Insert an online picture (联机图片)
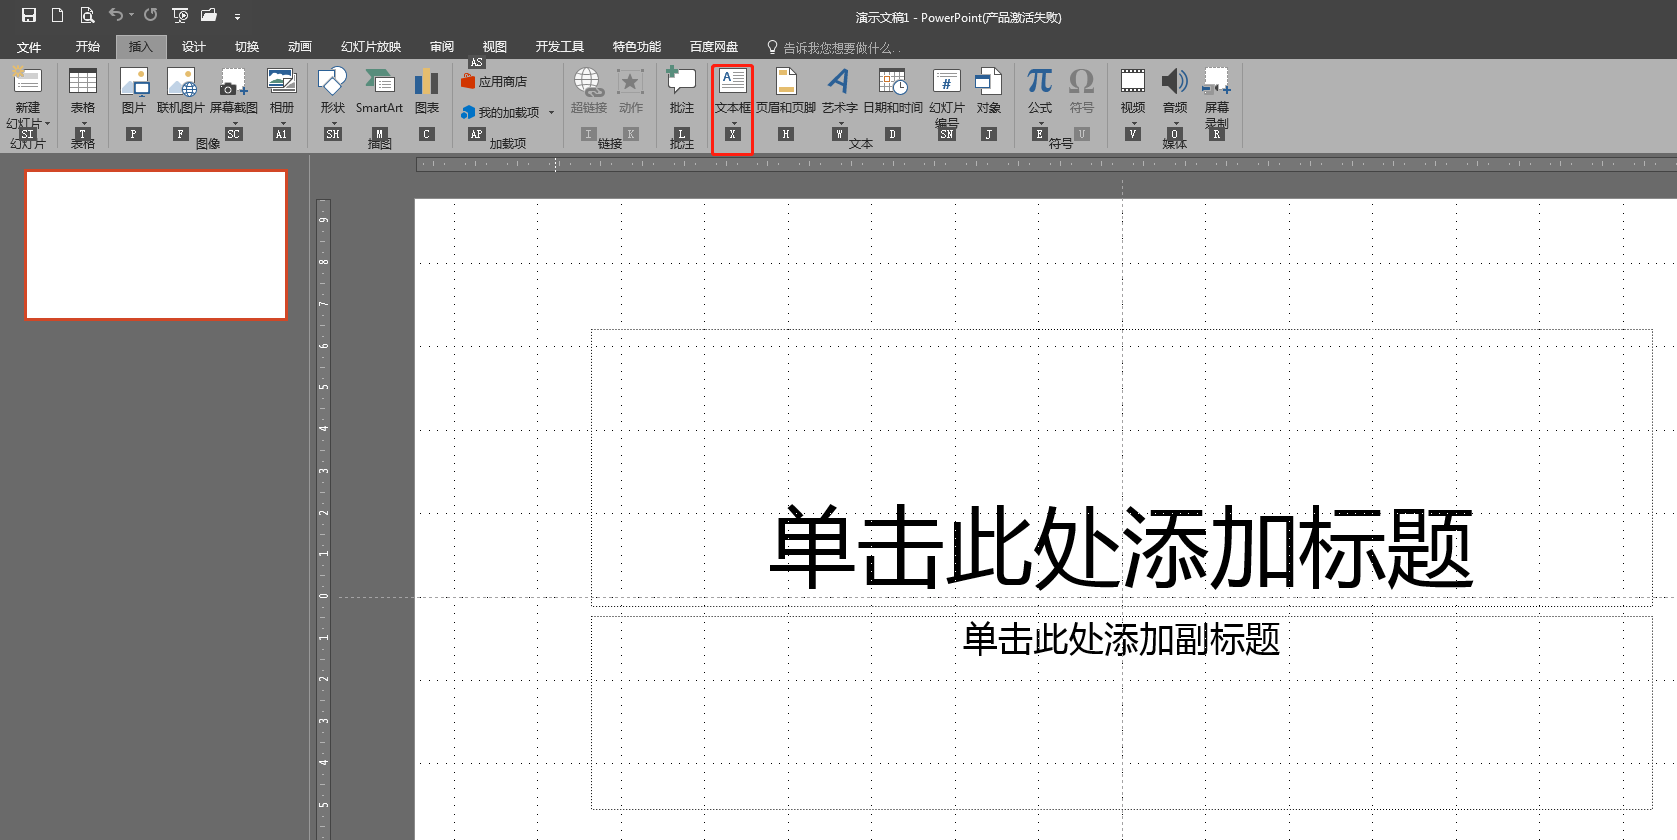The image size is (1677, 840). coord(181,92)
